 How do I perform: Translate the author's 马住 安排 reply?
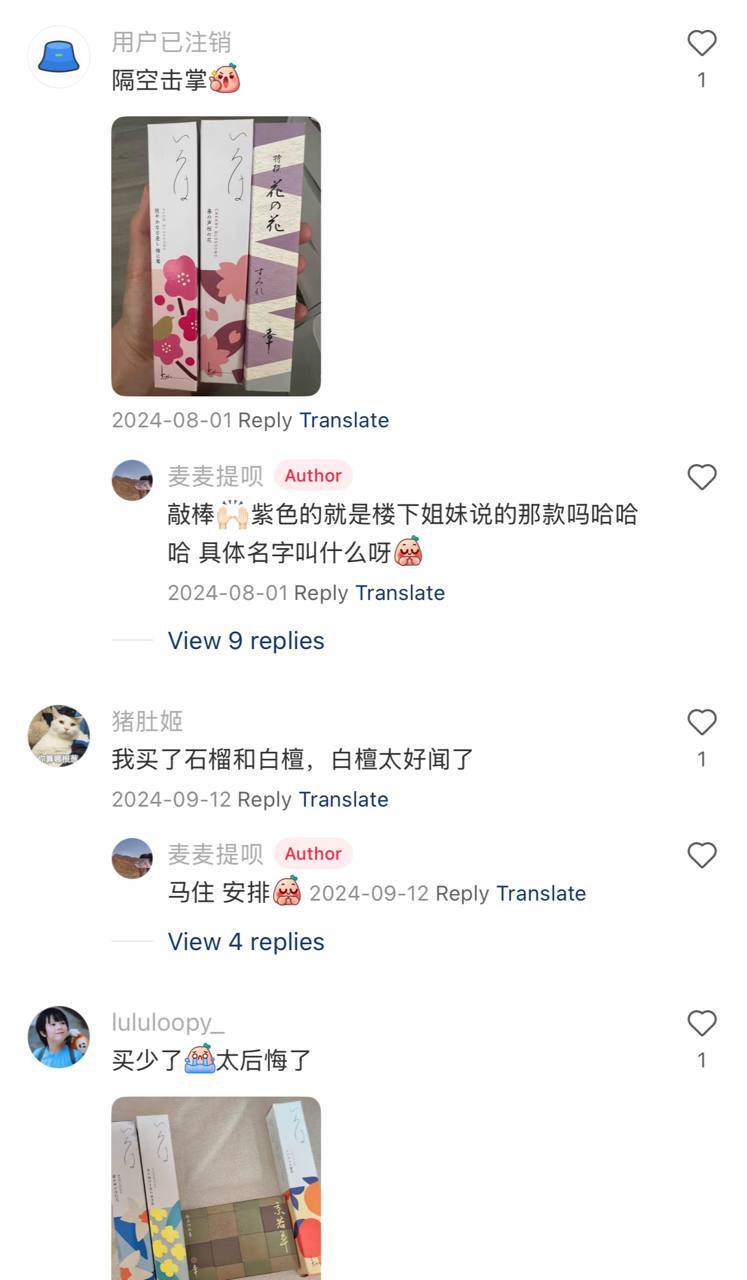click(541, 893)
